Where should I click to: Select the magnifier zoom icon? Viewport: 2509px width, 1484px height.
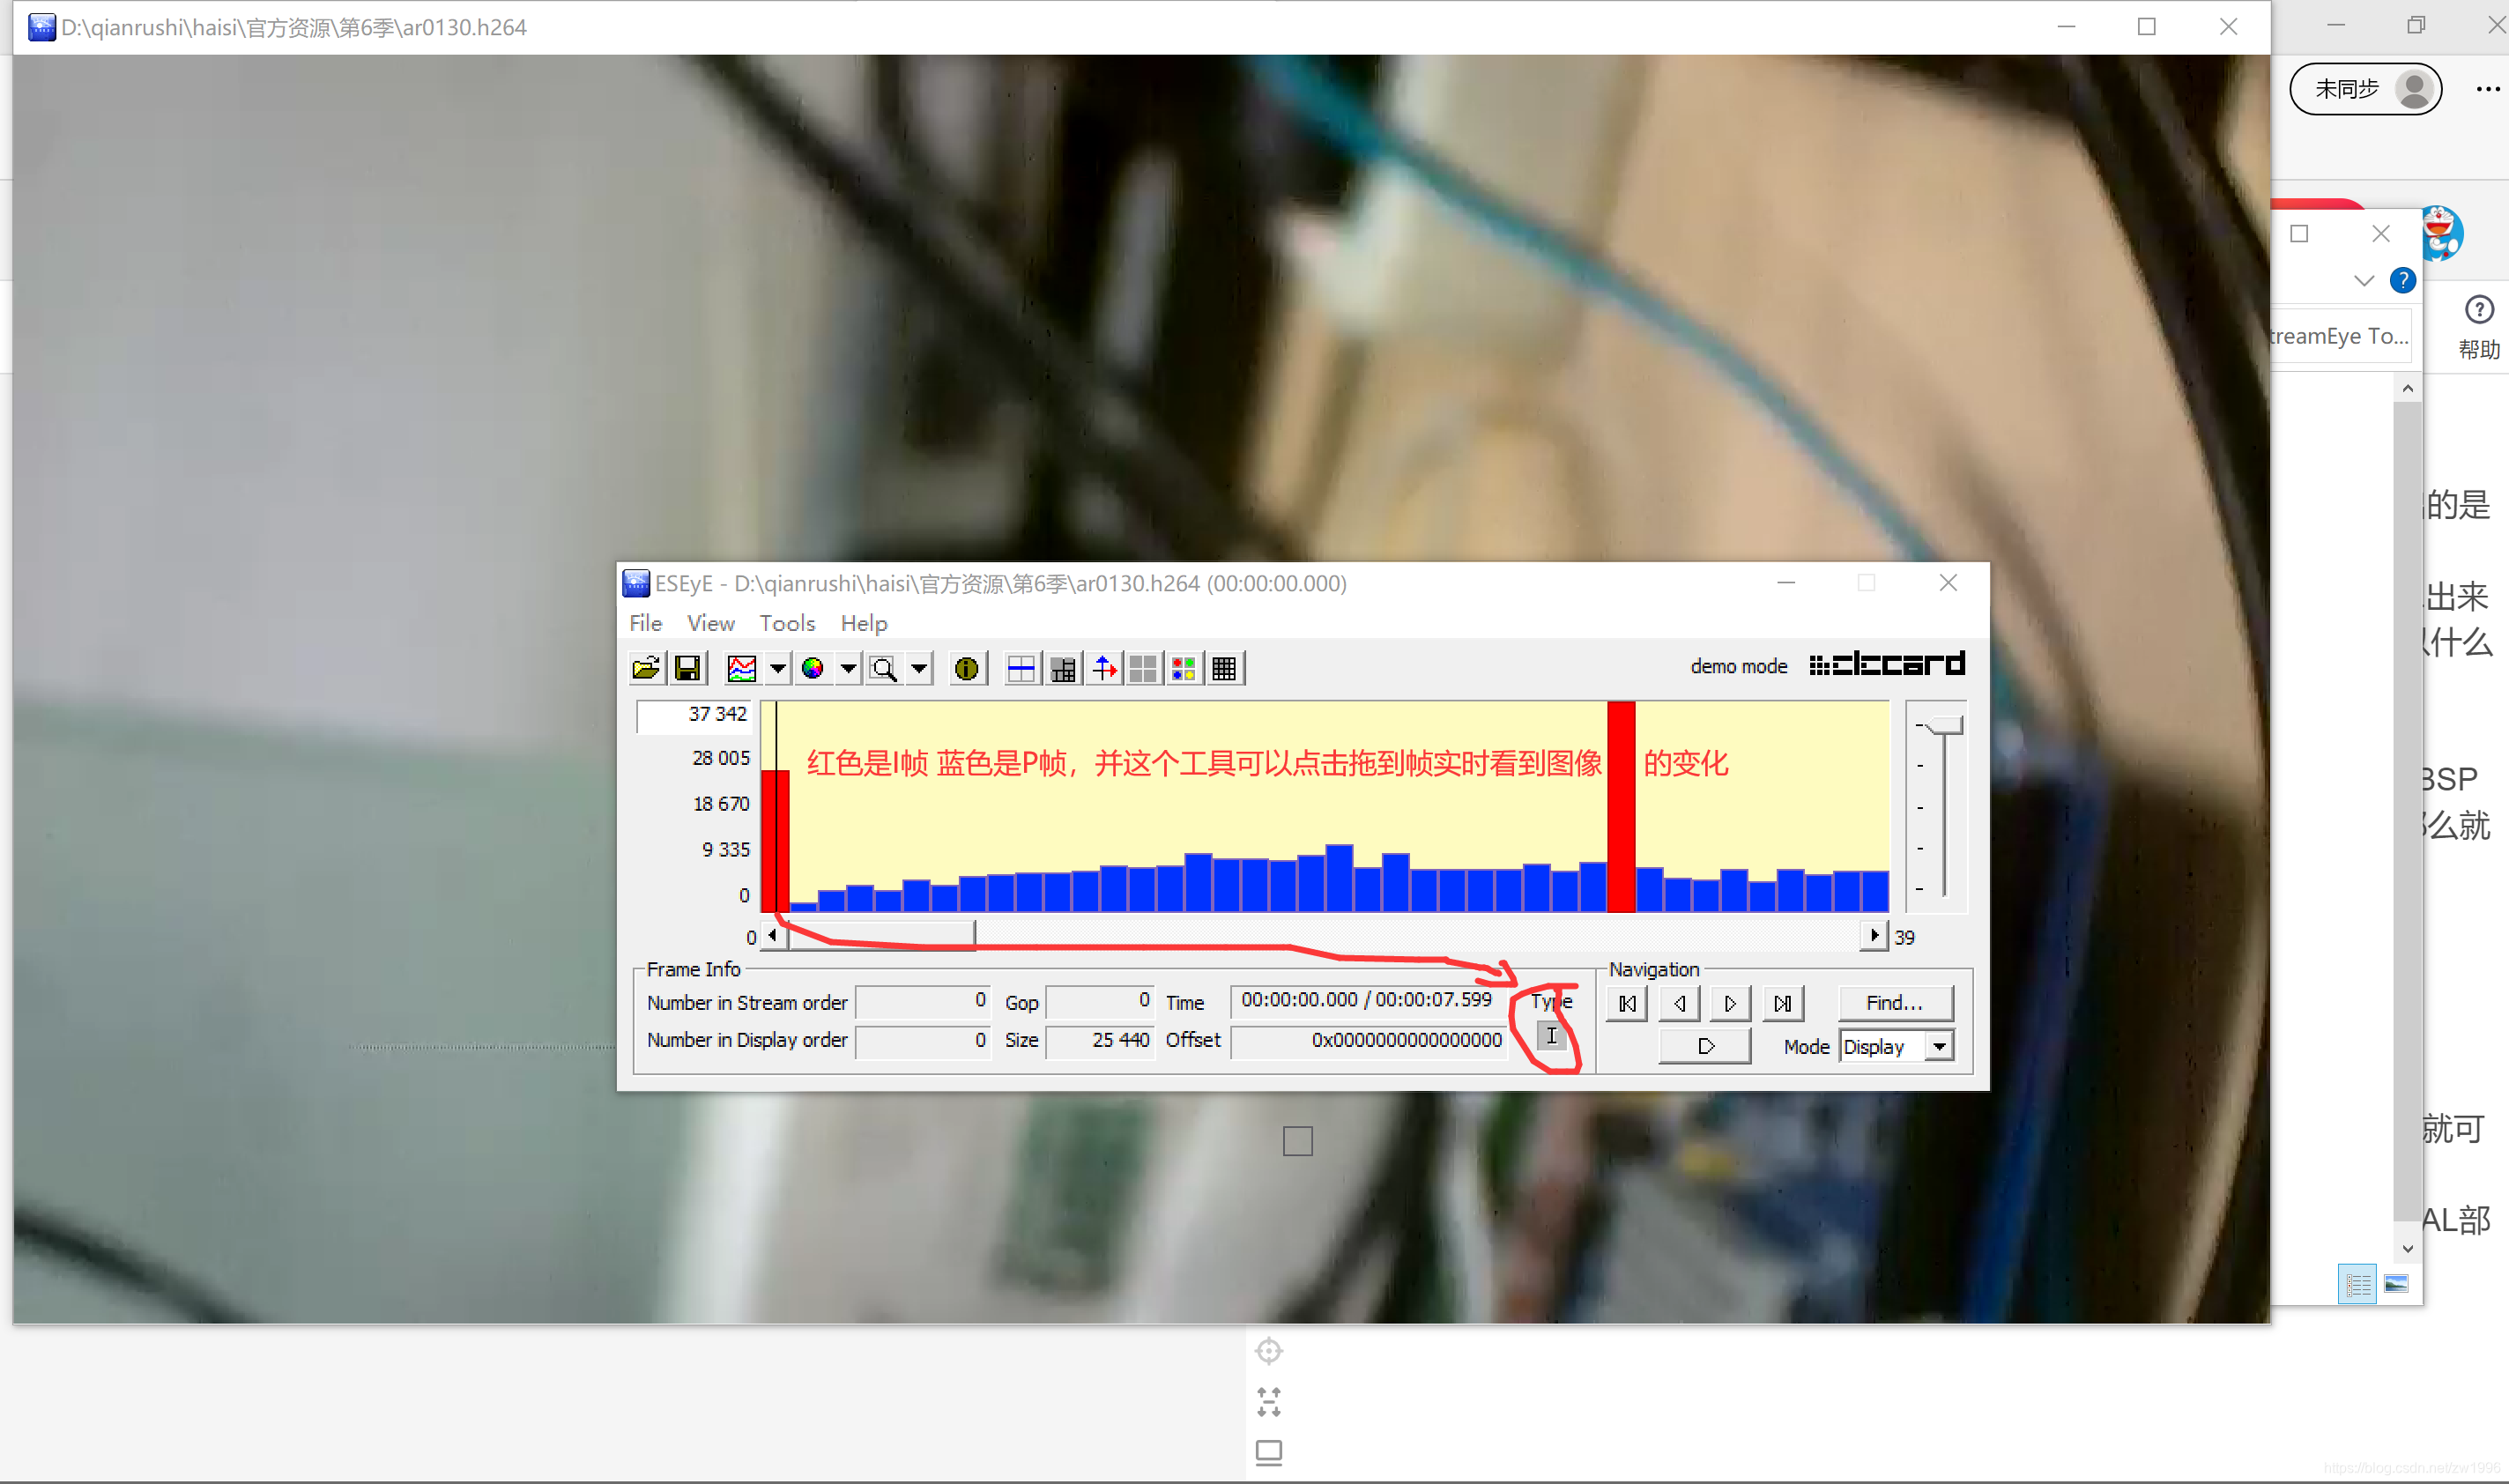[885, 668]
